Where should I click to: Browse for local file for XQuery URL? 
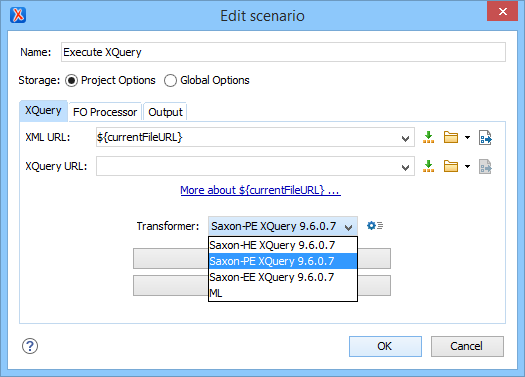(x=451, y=166)
